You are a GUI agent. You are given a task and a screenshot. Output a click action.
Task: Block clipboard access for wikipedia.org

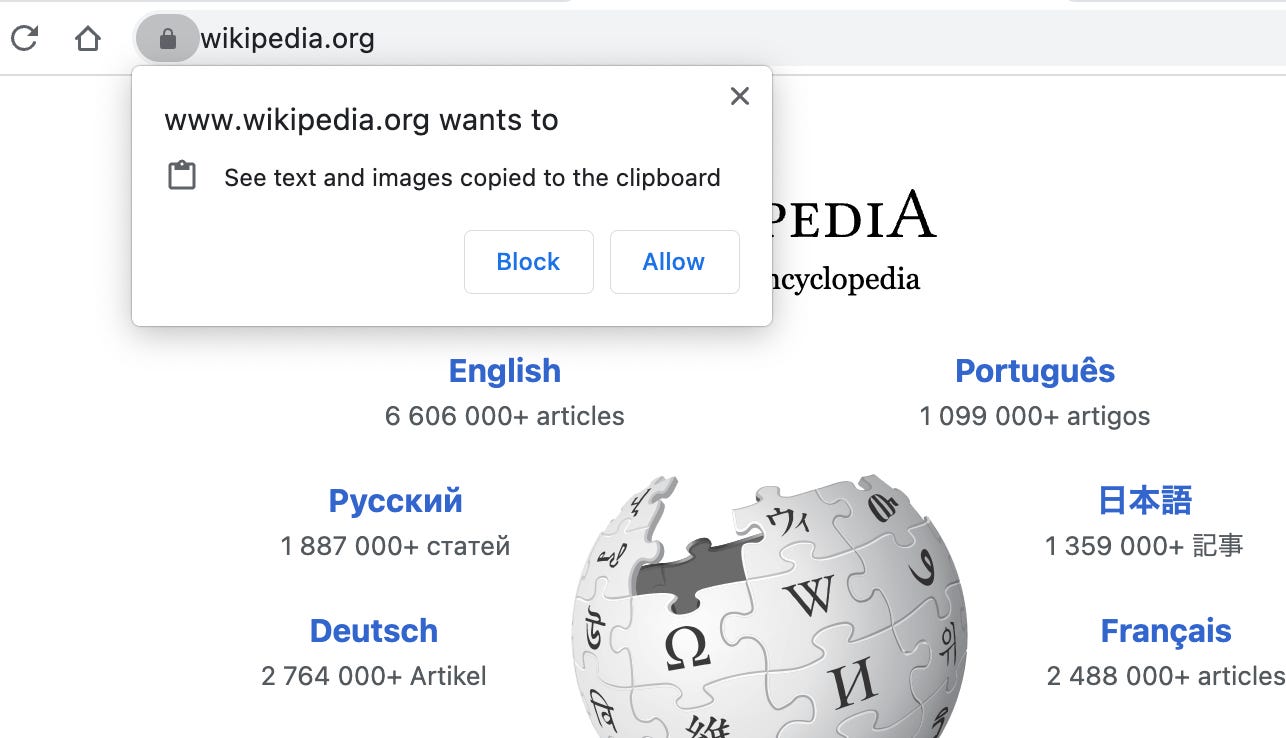pyautogui.click(x=528, y=262)
